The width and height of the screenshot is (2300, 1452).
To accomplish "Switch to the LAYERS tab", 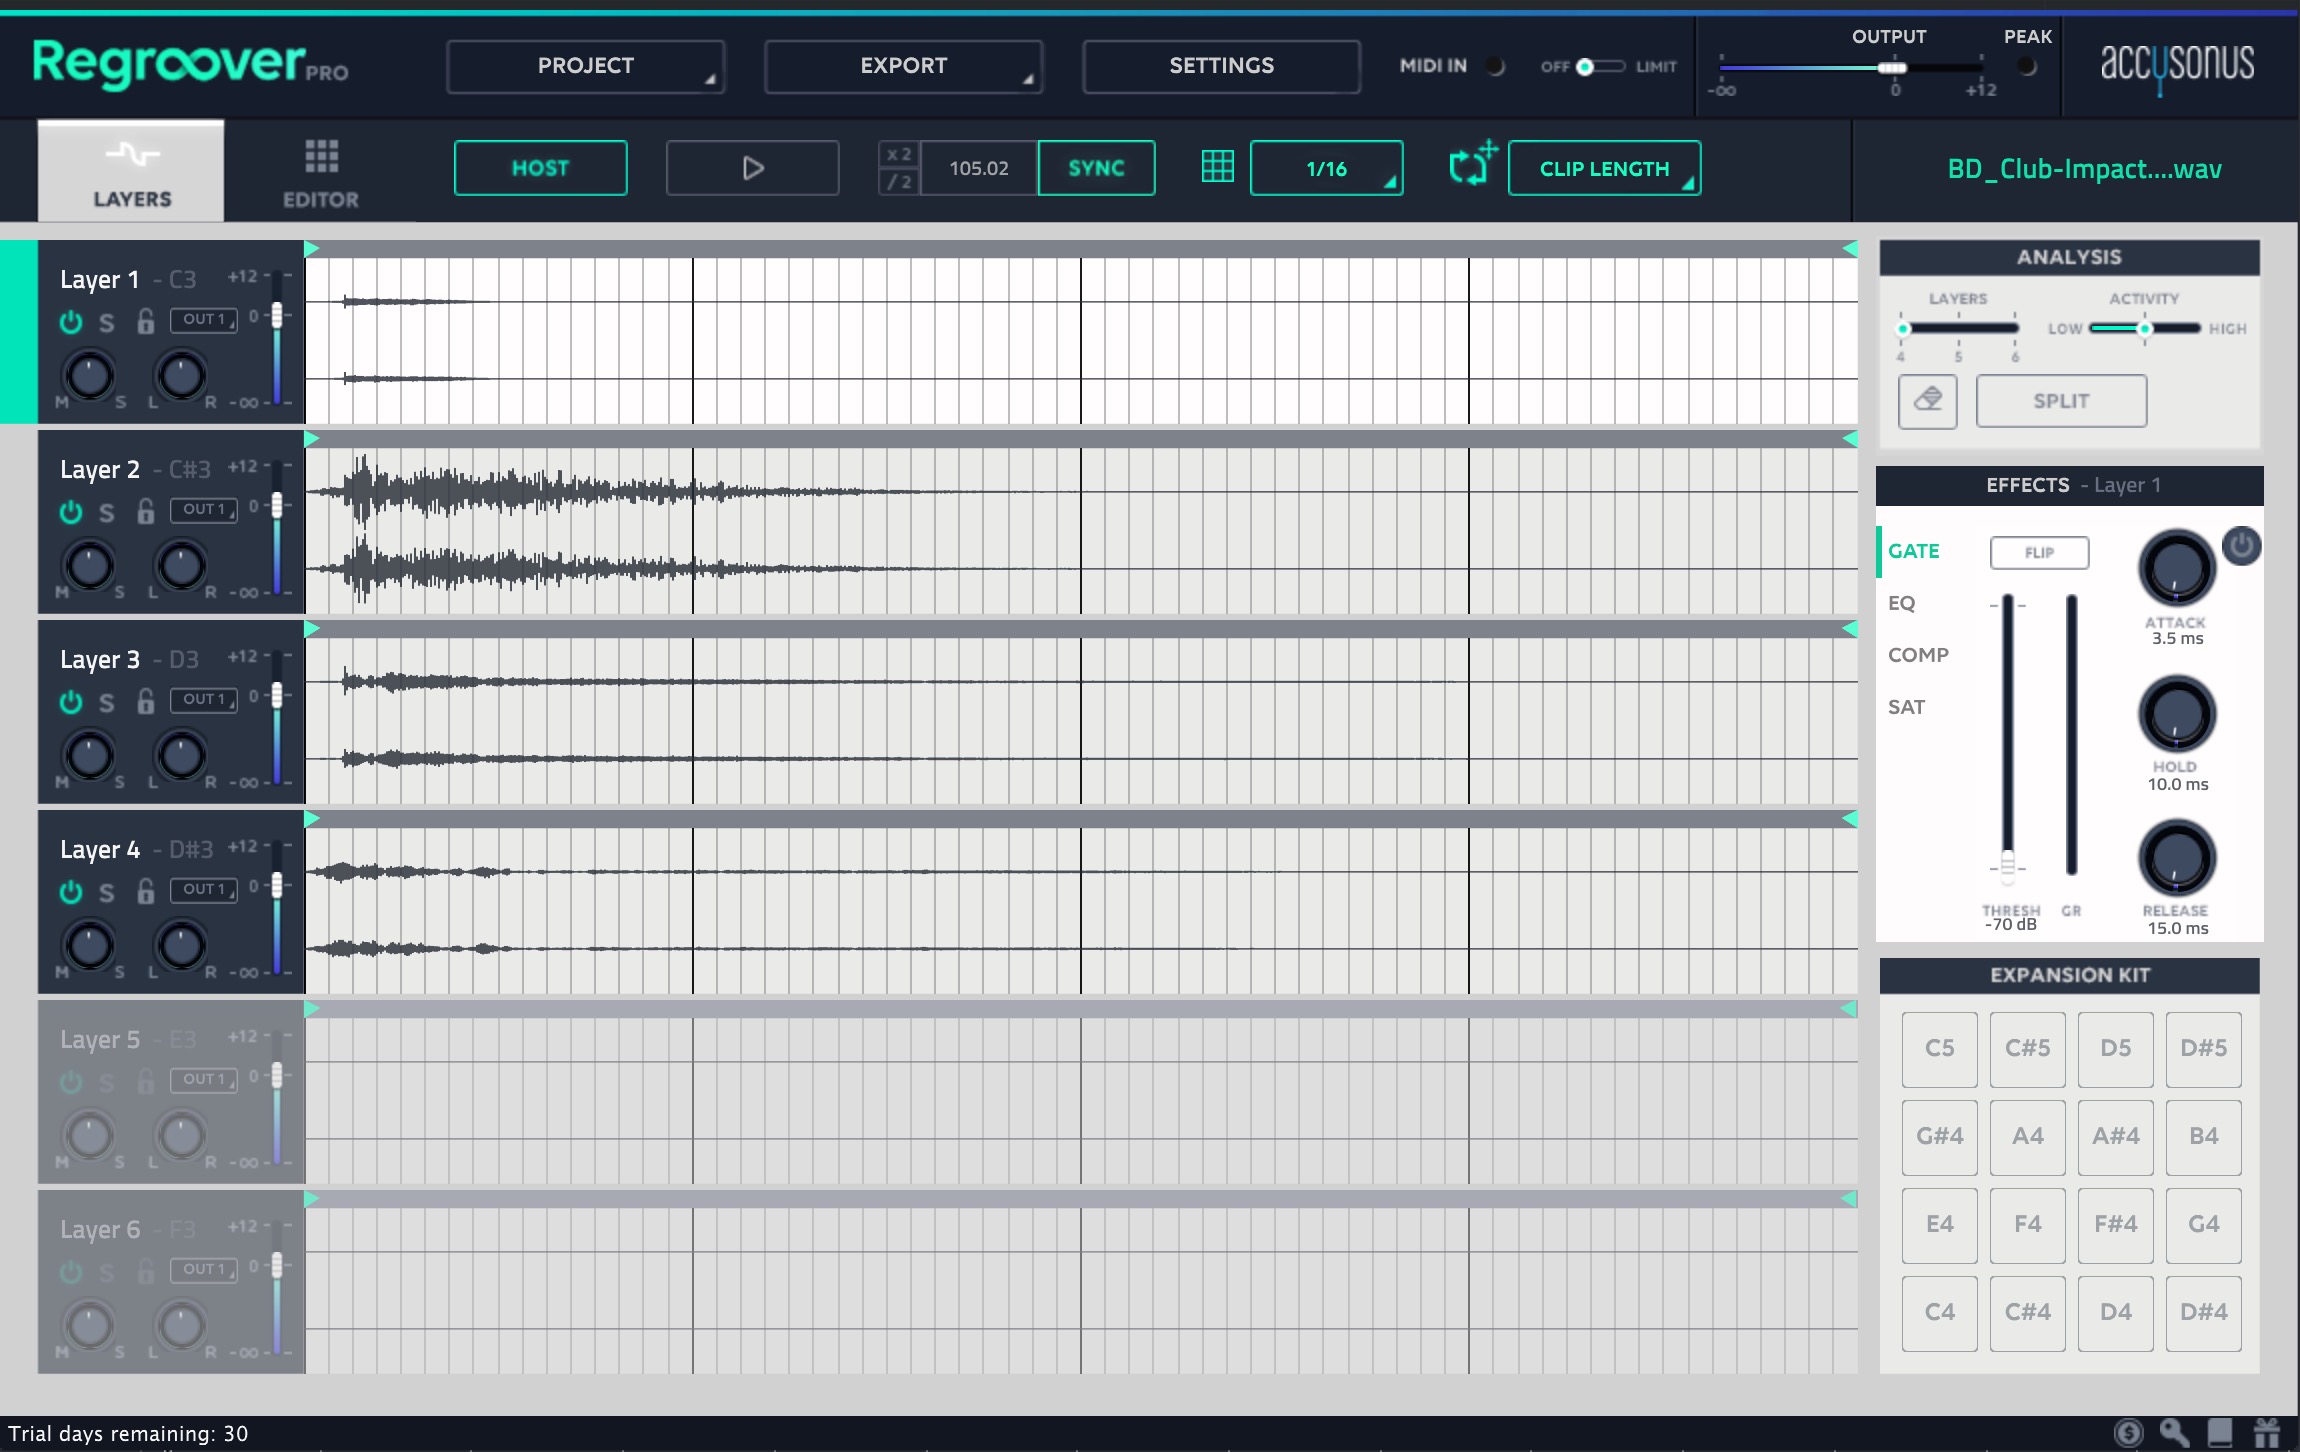I will click(131, 172).
